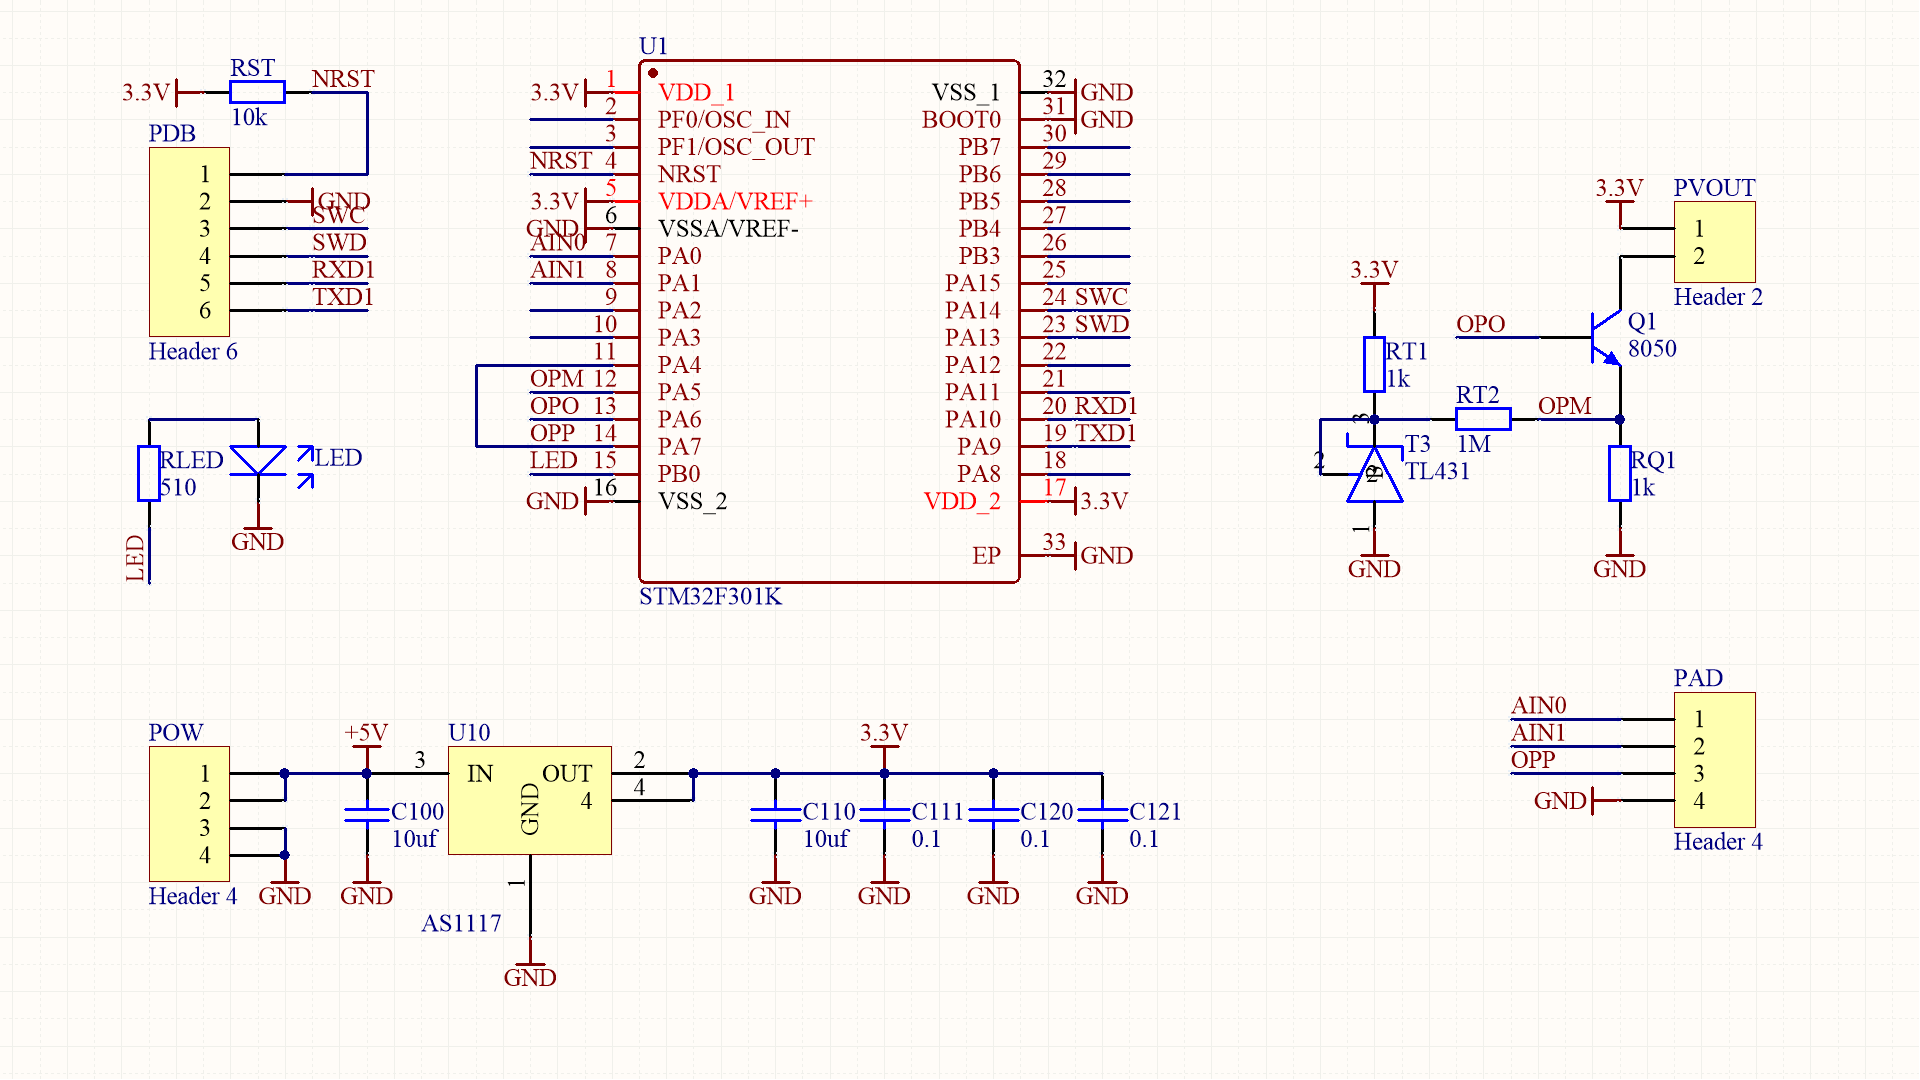Screen dimensions: 1920x1080
Task: Select the RQ1 1k resistor
Action: click(x=1620, y=473)
